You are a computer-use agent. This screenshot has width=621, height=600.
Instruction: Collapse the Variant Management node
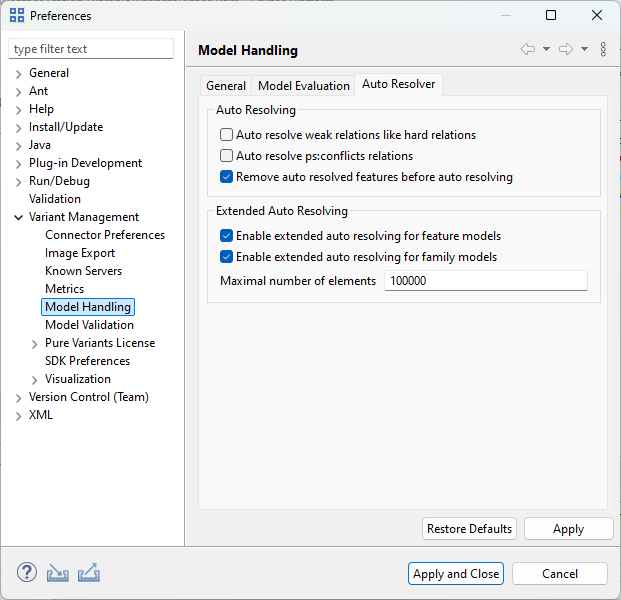click(x=18, y=217)
